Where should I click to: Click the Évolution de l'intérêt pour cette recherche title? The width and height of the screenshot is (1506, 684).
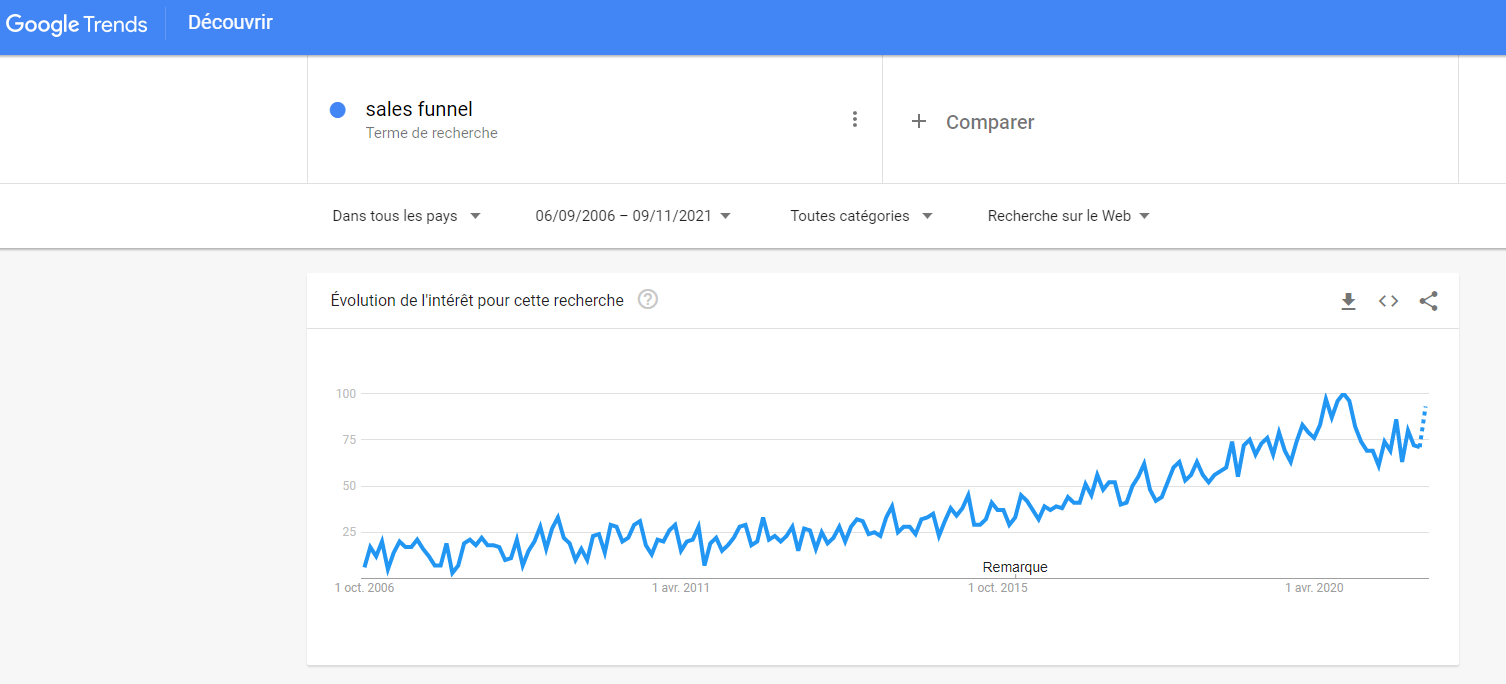click(x=477, y=300)
